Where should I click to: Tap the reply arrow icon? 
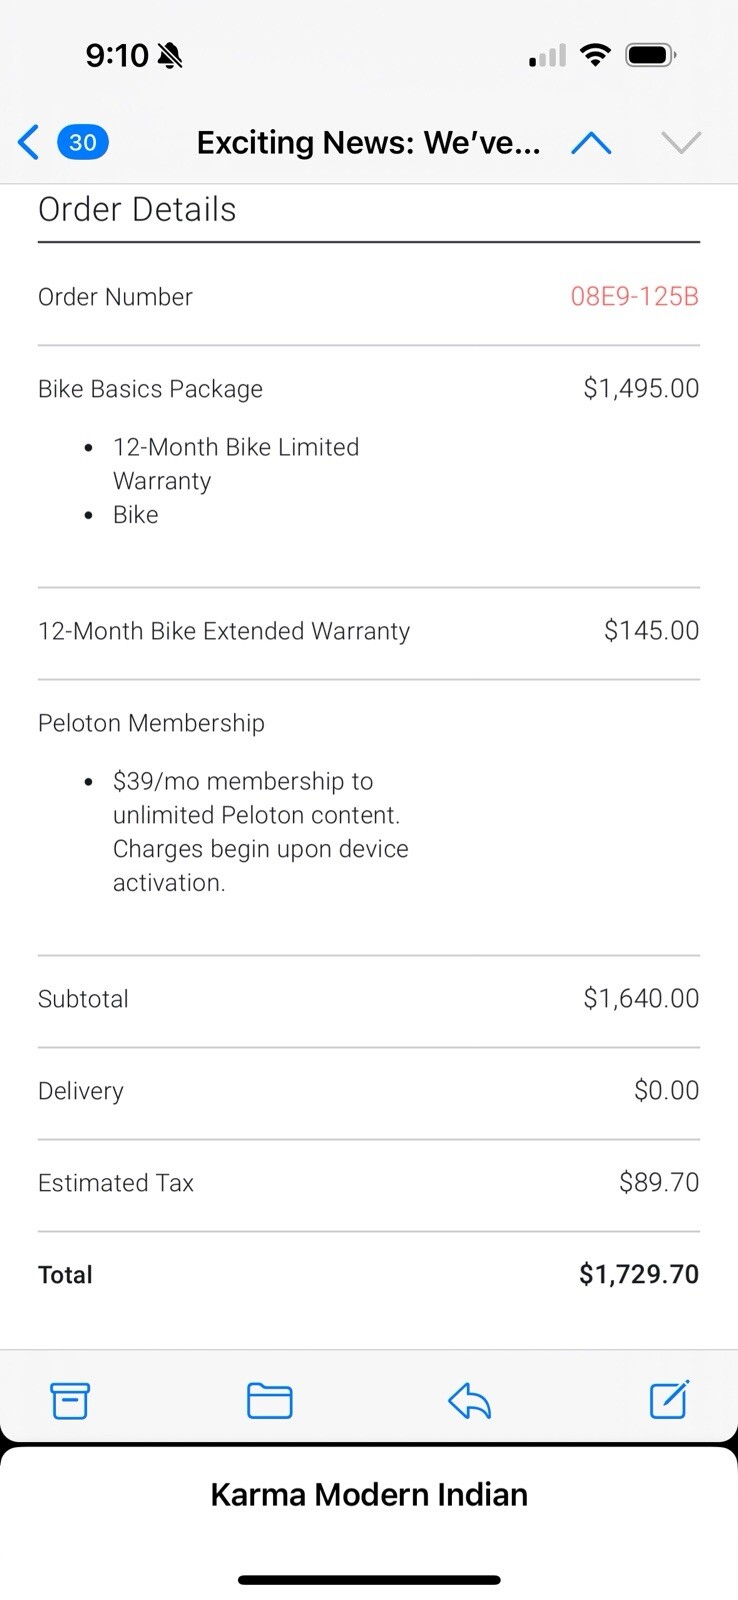point(469,1400)
